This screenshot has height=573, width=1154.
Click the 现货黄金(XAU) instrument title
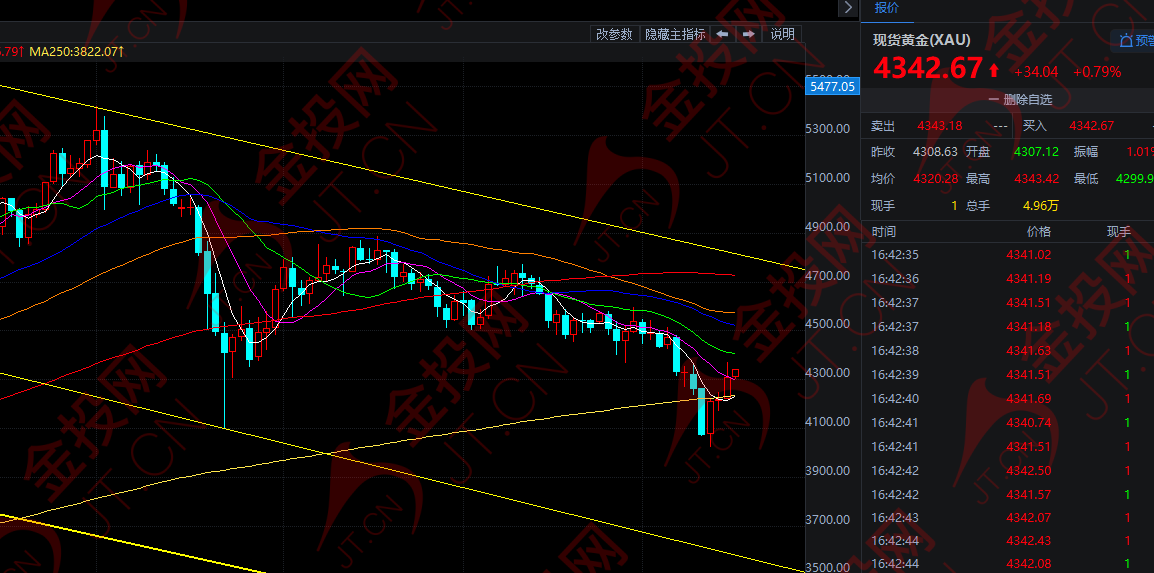point(921,40)
